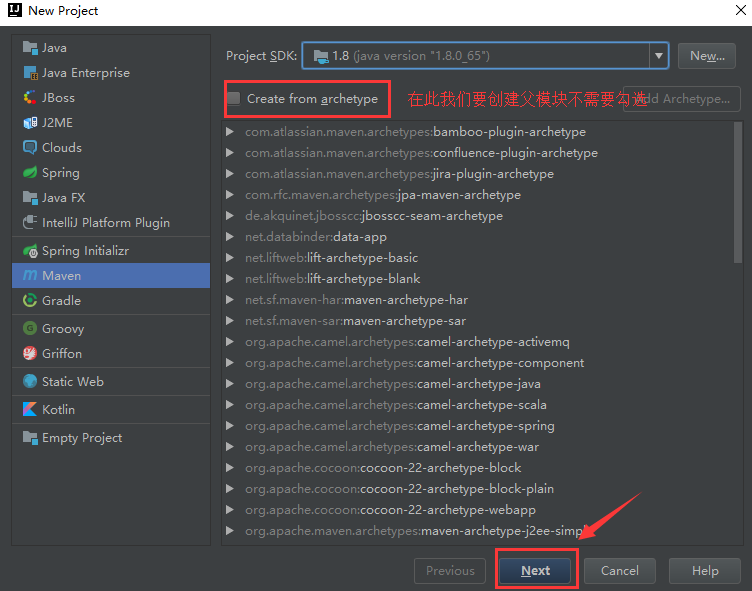Click the Previous button

tap(450, 571)
